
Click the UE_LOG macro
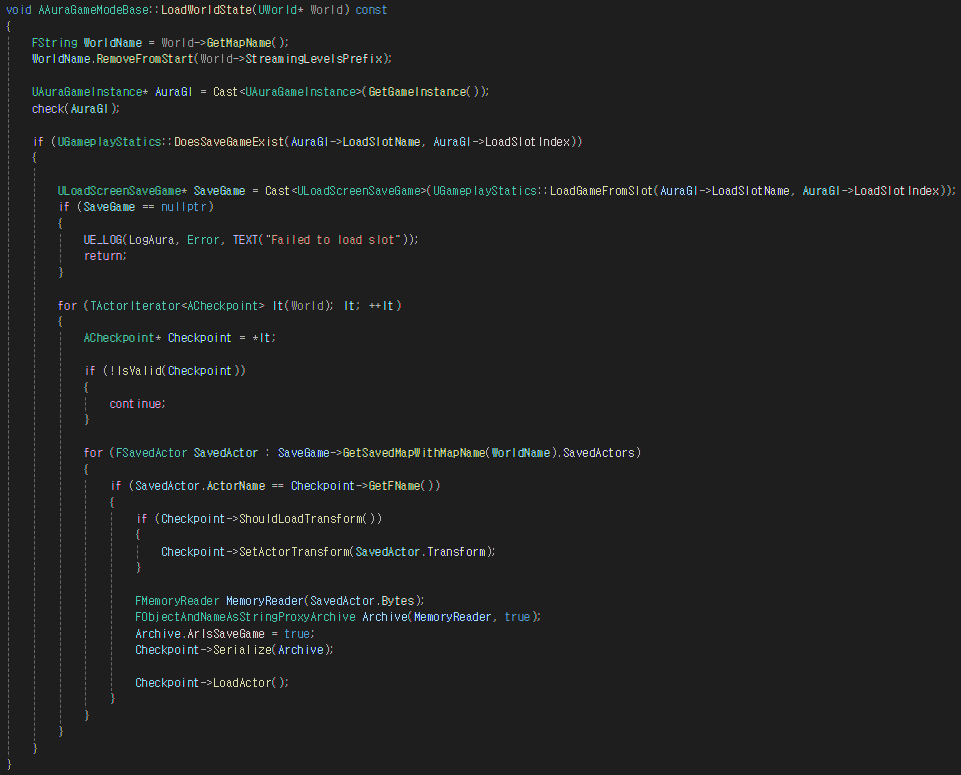pyautogui.click(x=102, y=240)
